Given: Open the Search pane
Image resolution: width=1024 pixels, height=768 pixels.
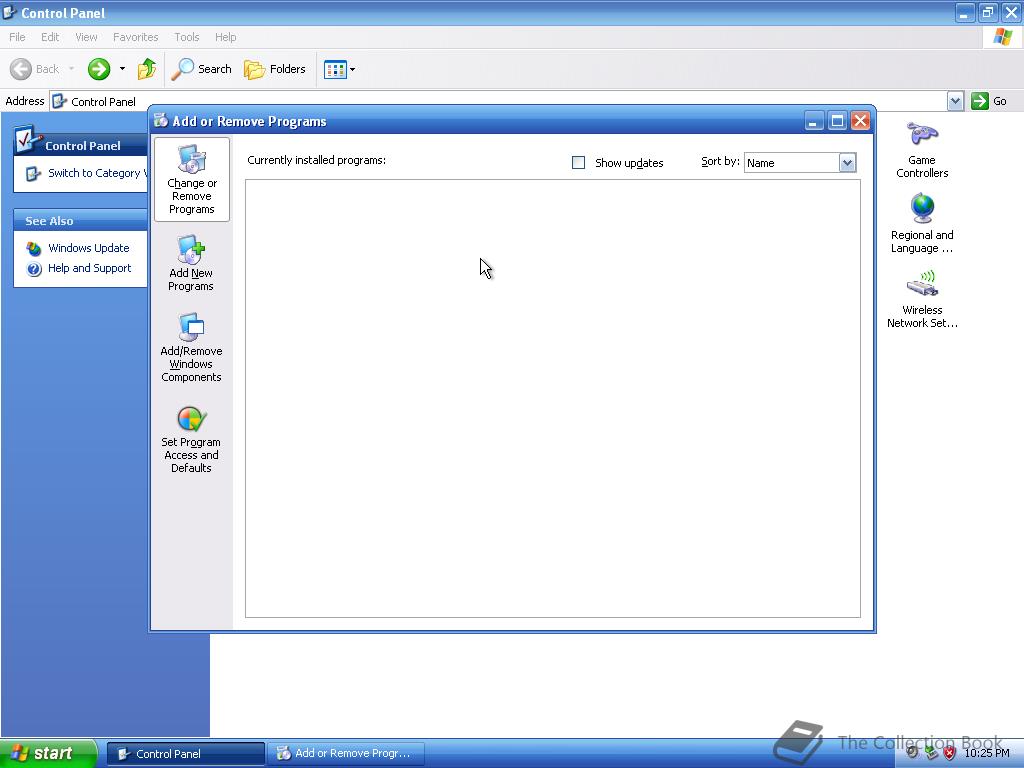Looking at the screenshot, I should click(x=201, y=69).
